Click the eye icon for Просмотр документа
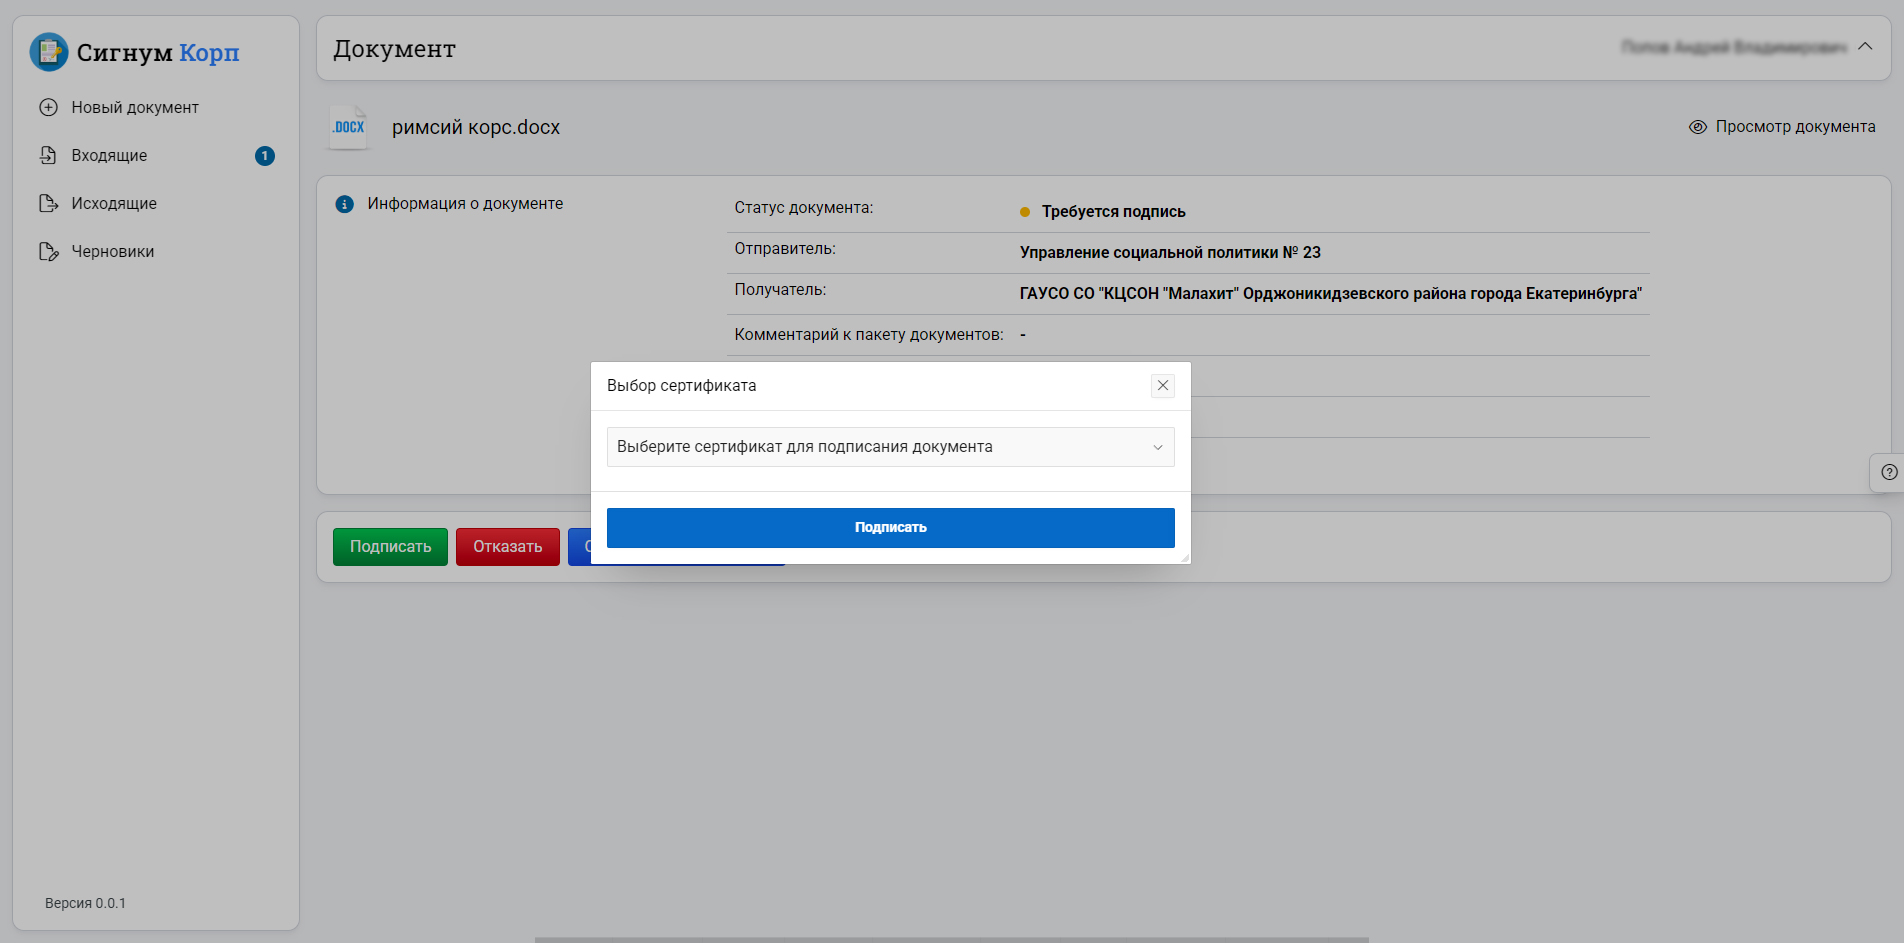 coord(1698,127)
